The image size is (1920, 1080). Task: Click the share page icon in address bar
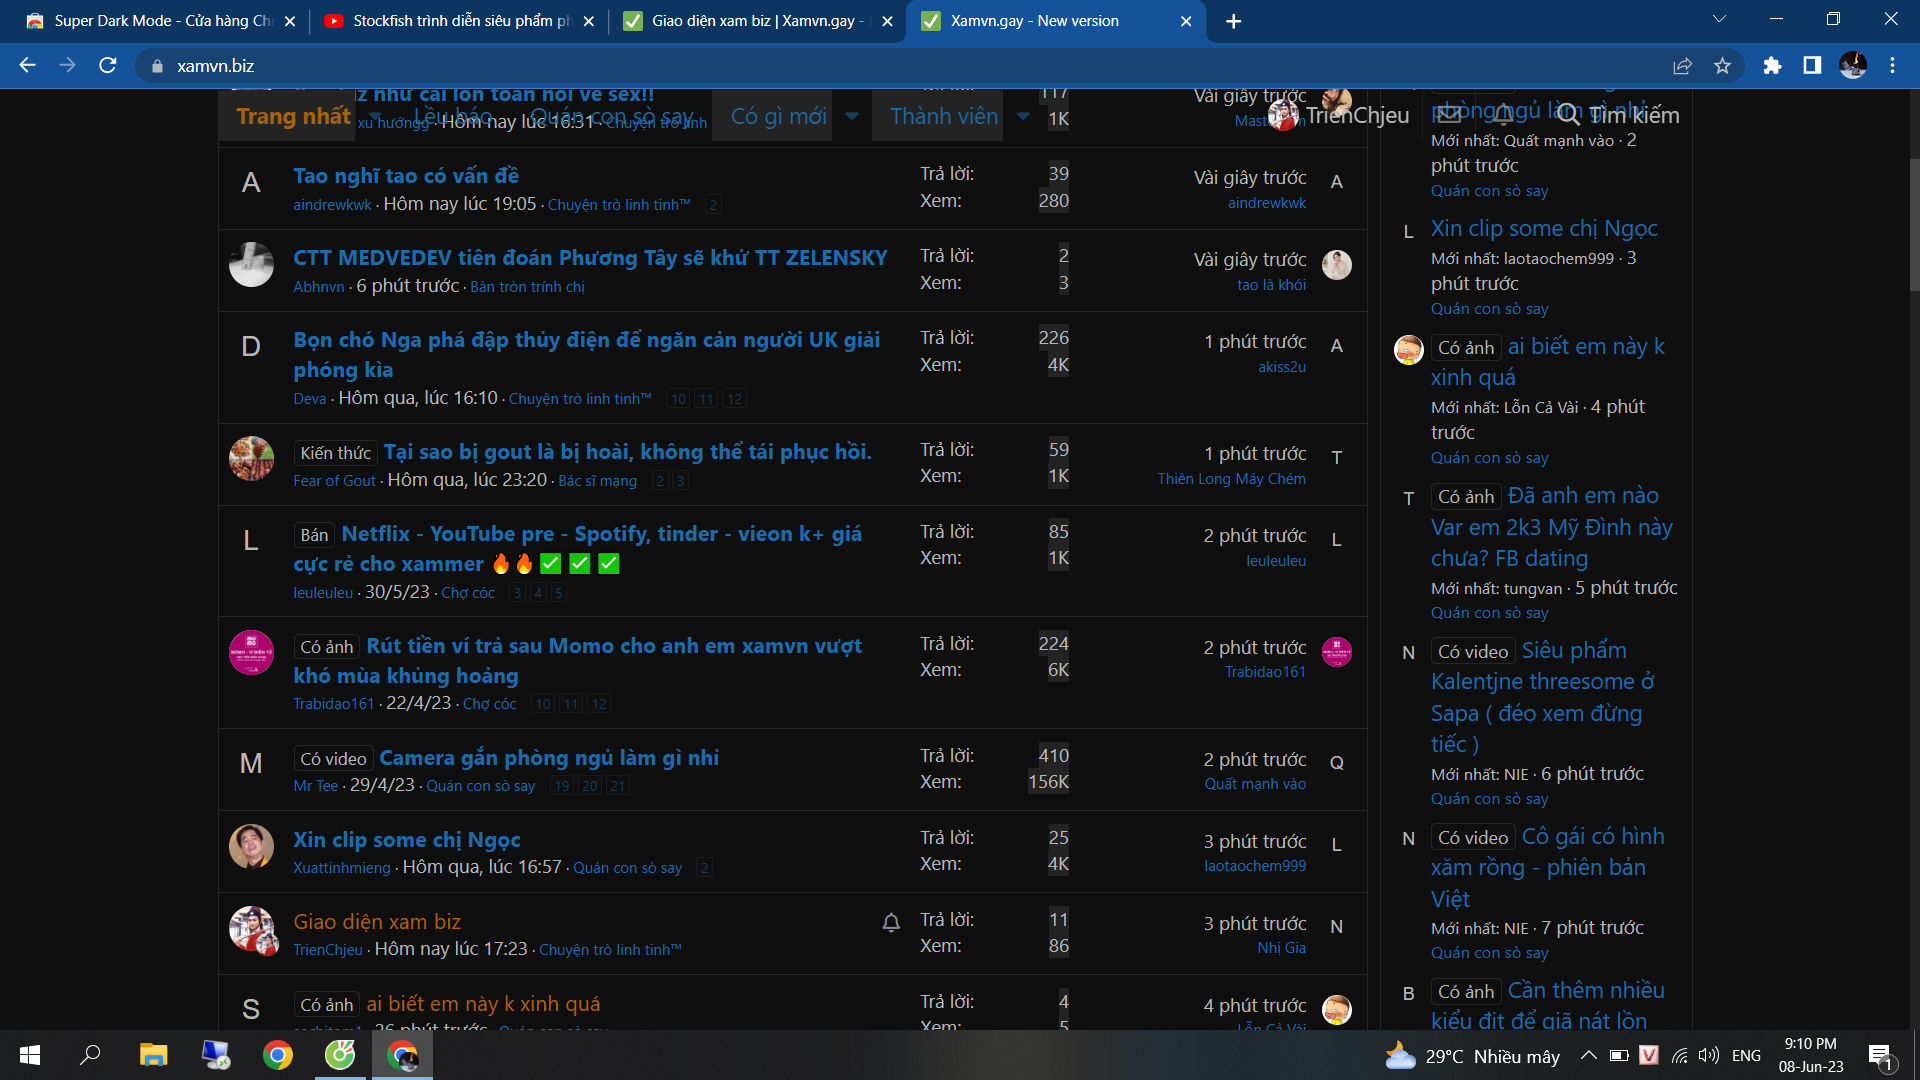1682,66
